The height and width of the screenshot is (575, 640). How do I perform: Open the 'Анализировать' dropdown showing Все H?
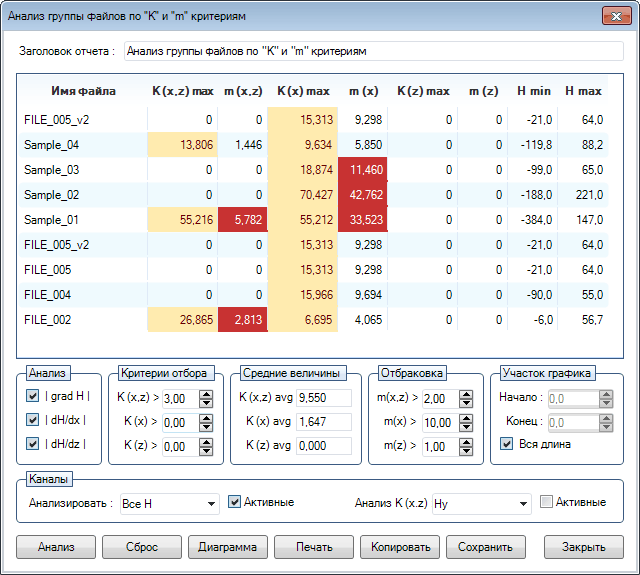(168, 504)
